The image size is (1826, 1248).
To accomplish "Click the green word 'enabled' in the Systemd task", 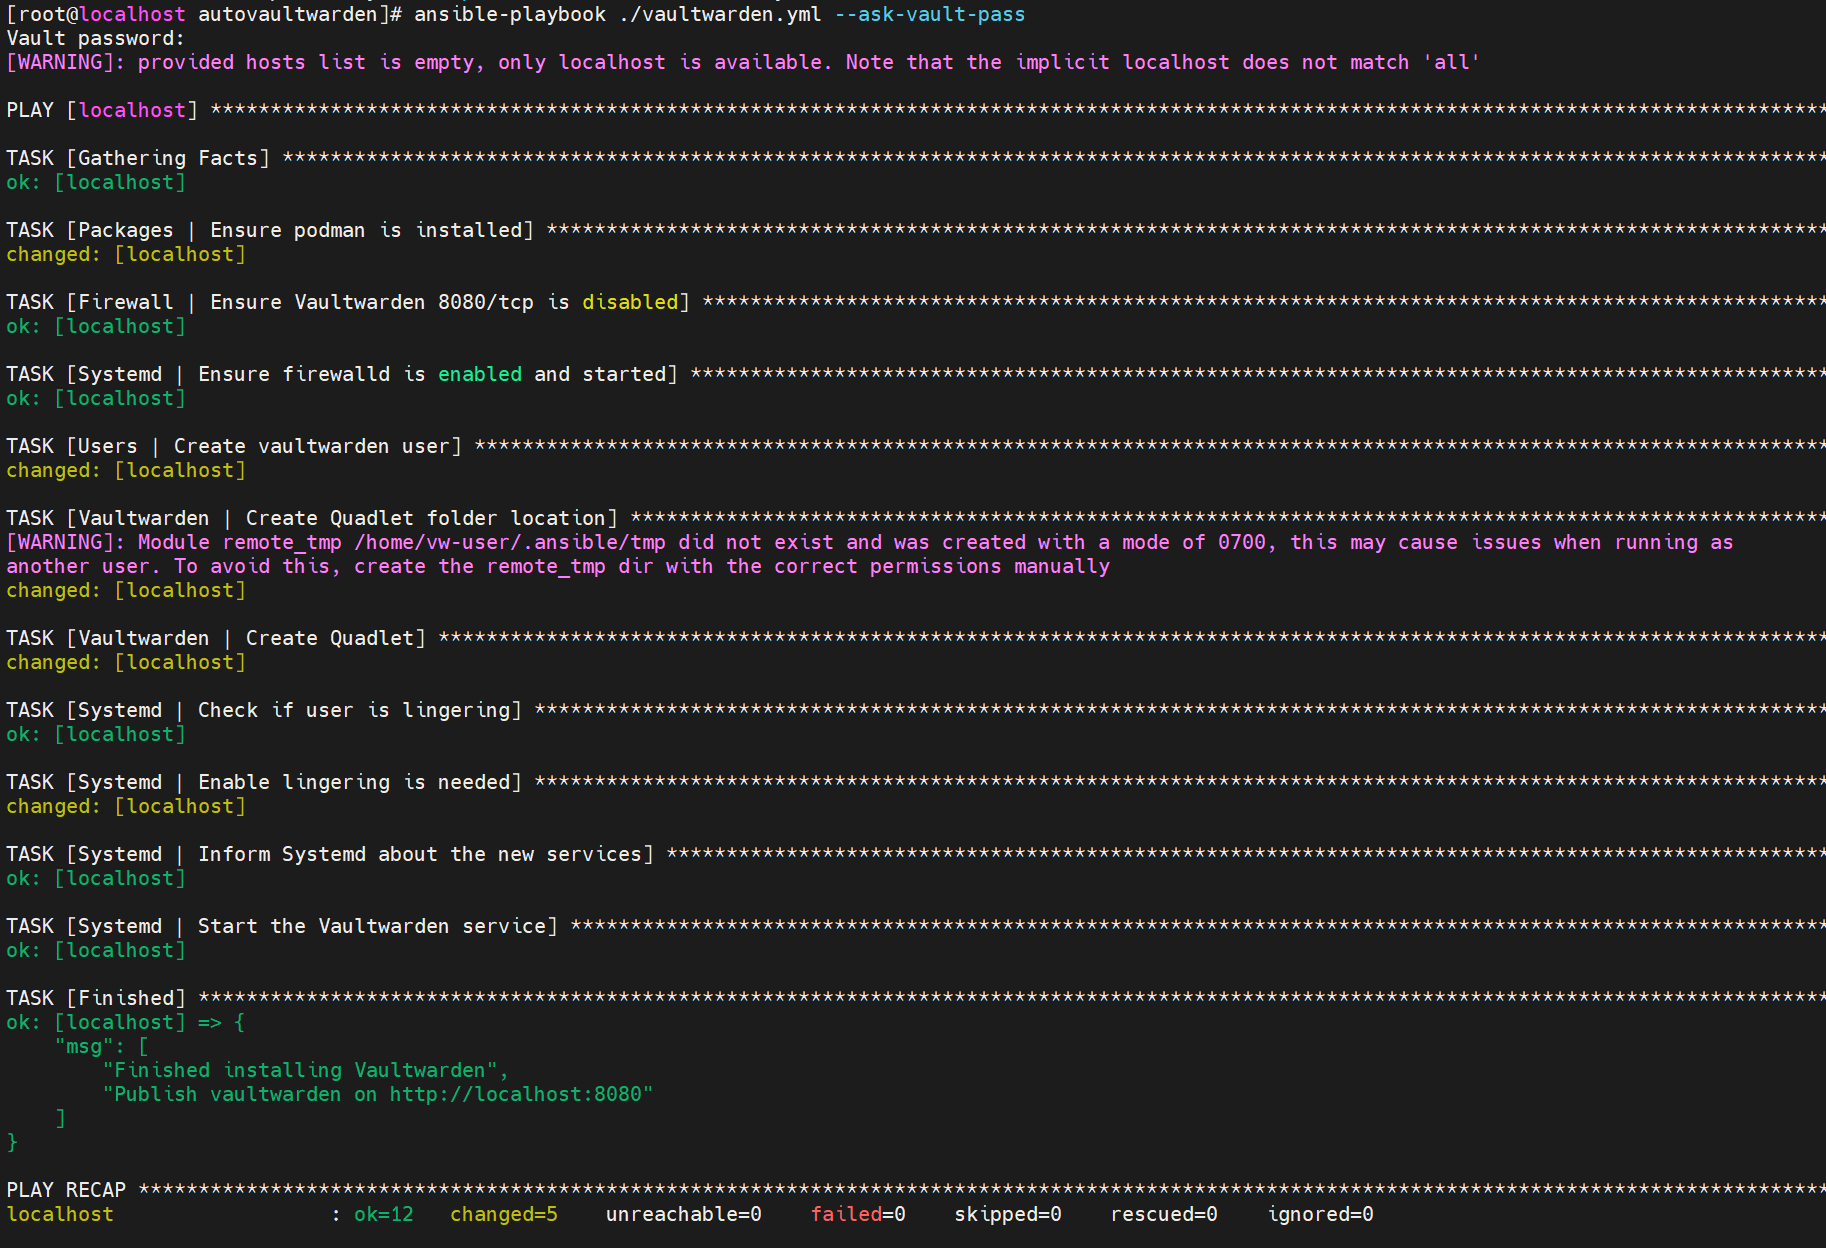I will (x=480, y=374).
